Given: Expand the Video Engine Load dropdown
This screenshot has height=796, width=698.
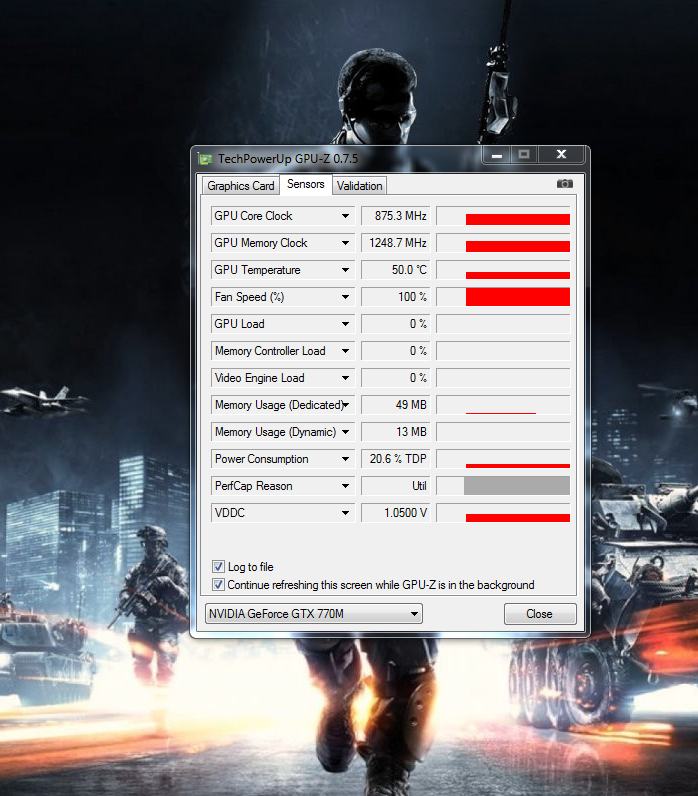Looking at the screenshot, I should [x=345, y=378].
